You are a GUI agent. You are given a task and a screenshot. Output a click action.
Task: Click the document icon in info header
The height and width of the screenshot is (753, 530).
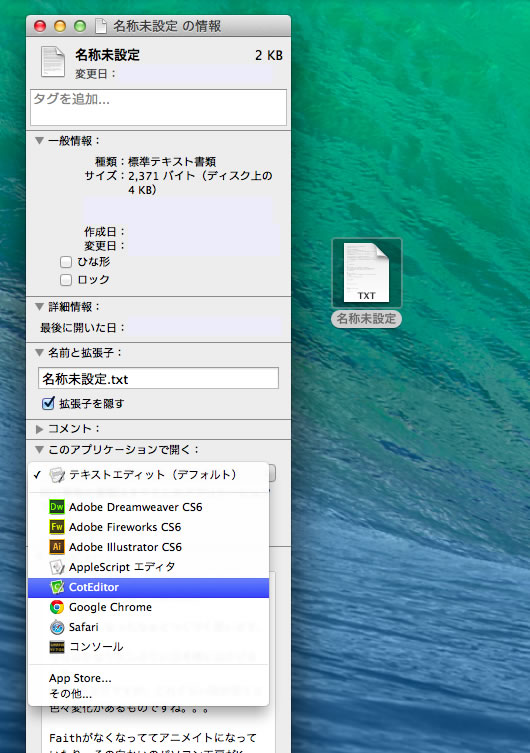(x=52, y=61)
